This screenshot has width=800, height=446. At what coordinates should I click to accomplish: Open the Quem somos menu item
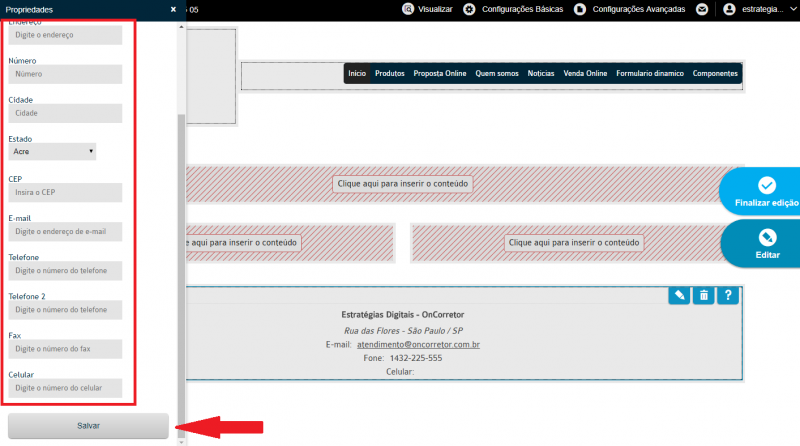[497, 73]
